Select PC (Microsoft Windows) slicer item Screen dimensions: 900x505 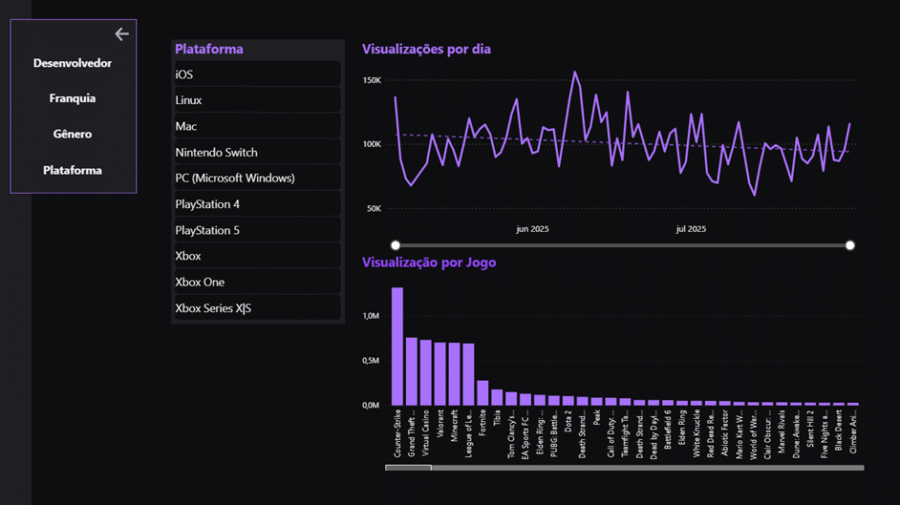click(x=257, y=179)
